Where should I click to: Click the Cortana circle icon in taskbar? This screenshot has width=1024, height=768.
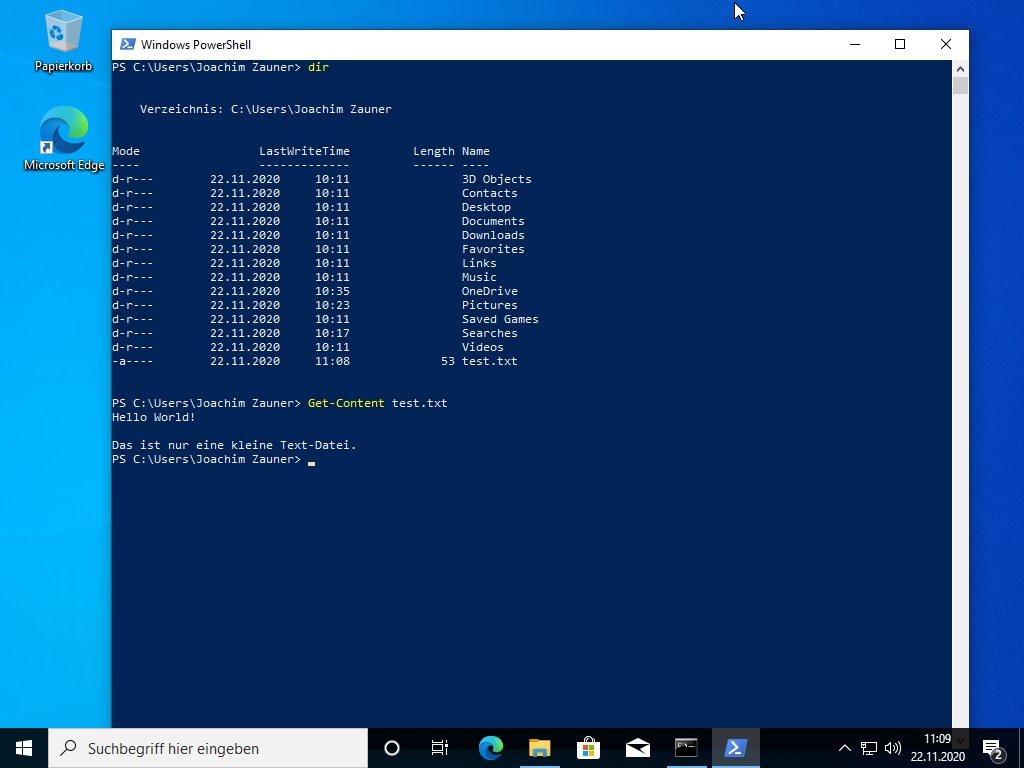tap(392, 748)
